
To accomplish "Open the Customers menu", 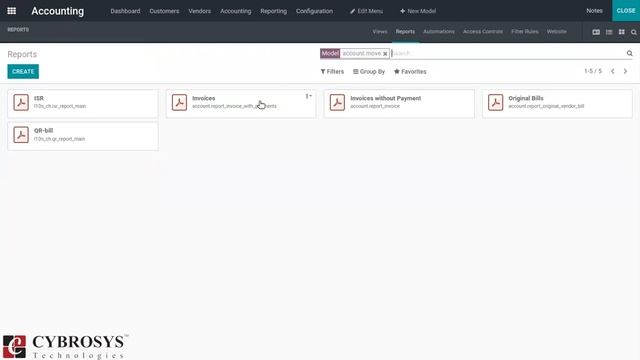I will coord(164,11).
